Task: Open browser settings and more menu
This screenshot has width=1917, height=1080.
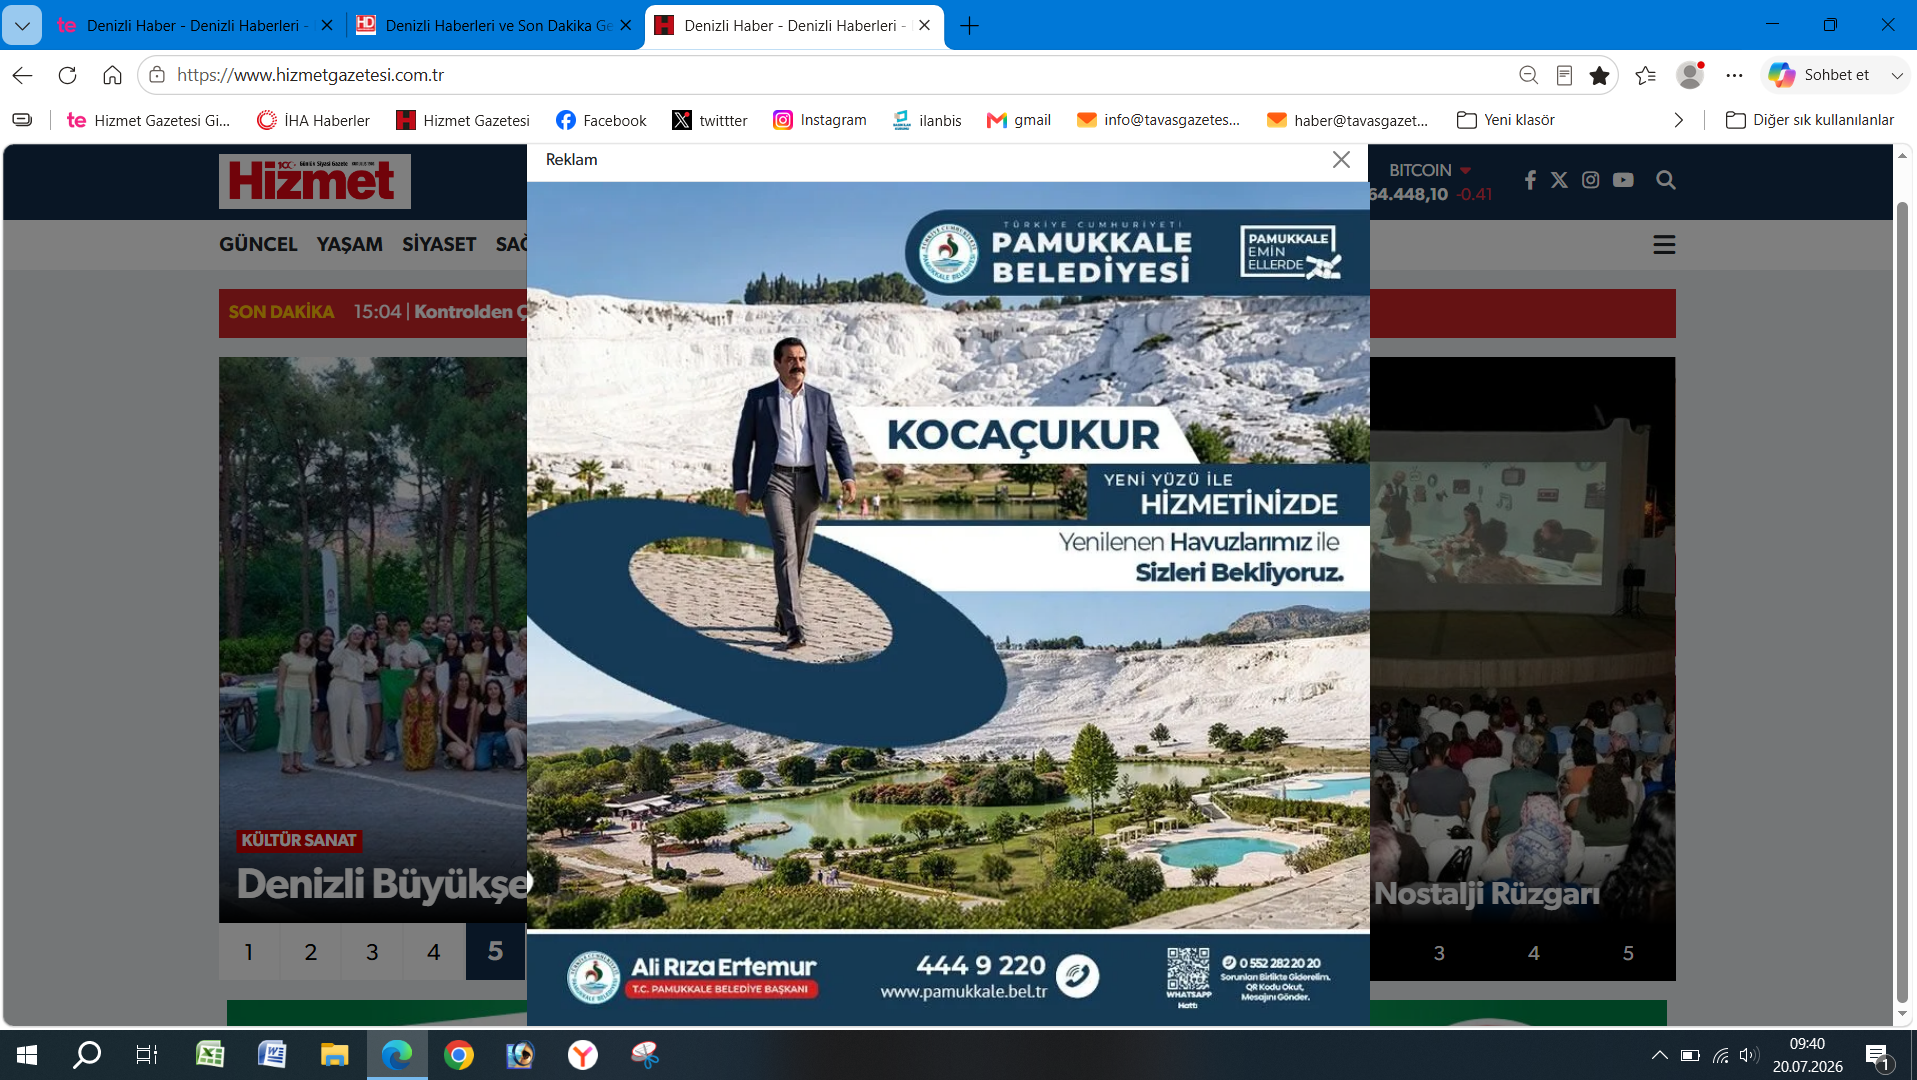Action: (1735, 75)
